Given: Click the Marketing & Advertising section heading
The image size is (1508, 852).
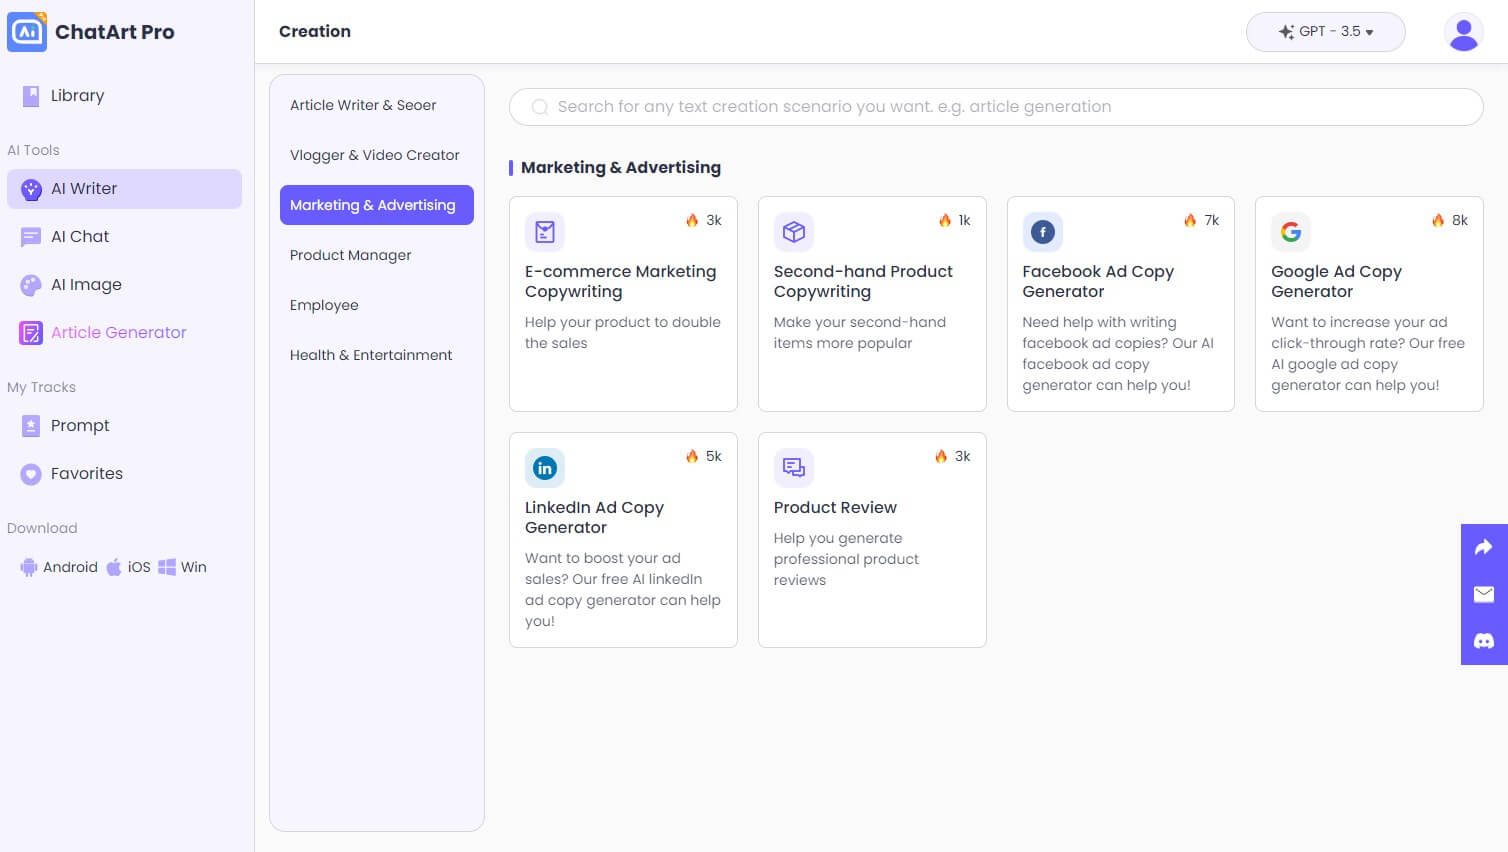Looking at the screenshot, I should click(x=621, y=168).
